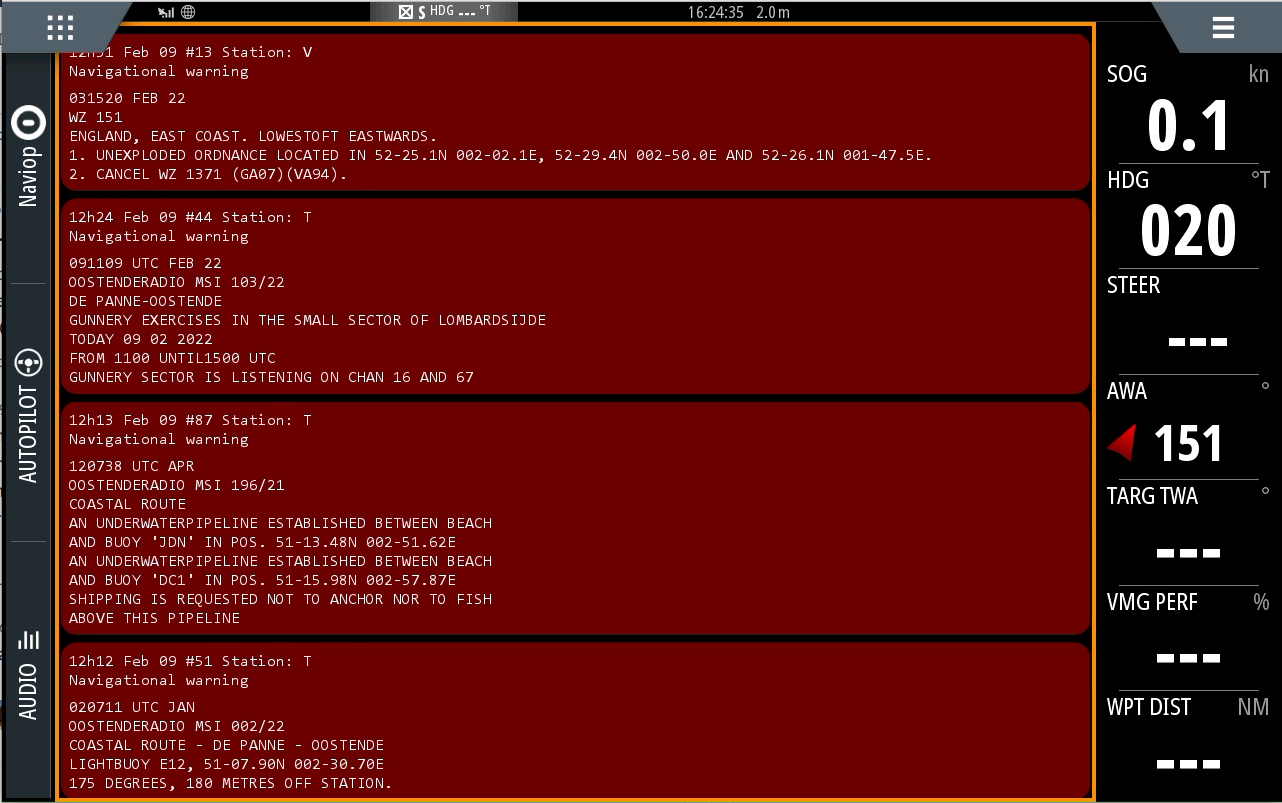
Task: Click 'GUNNERY SECTOR IS LISTENING ON CHAN 16 AND 67'
Action: click(272, 377)
